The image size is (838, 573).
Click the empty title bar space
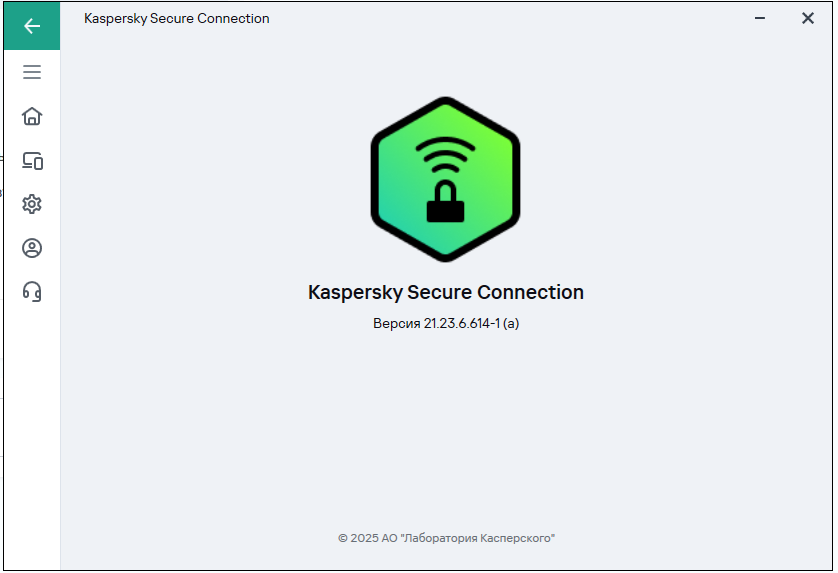(x=500, y=18)
